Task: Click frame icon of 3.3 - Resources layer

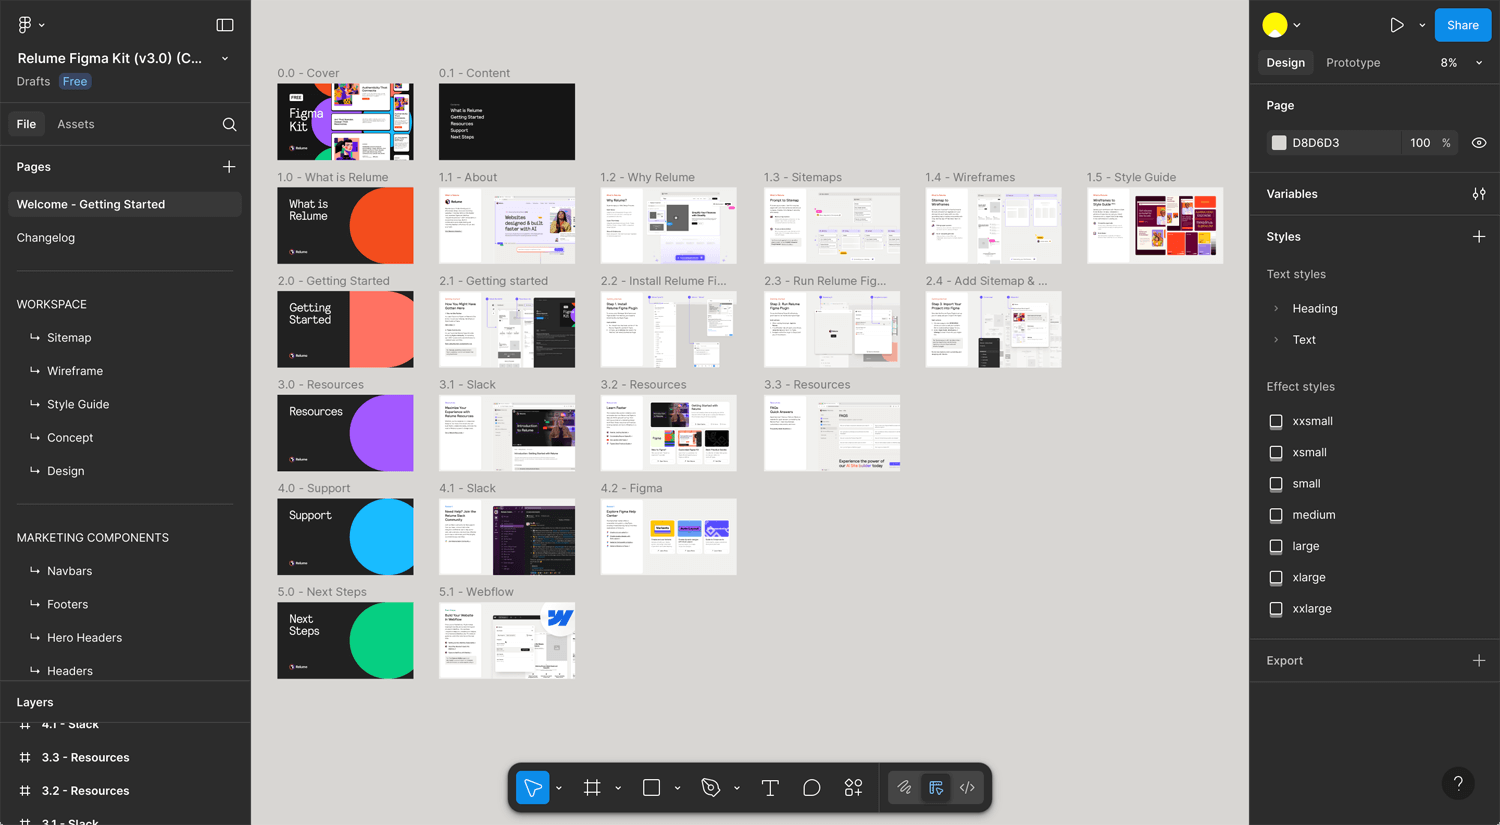Action: click(25, 758)
